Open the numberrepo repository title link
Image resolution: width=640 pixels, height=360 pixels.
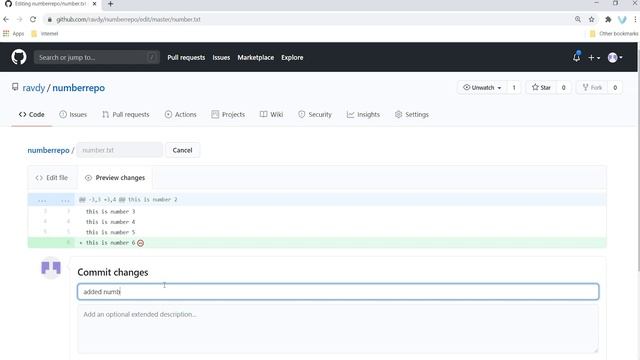coord(78,88)
